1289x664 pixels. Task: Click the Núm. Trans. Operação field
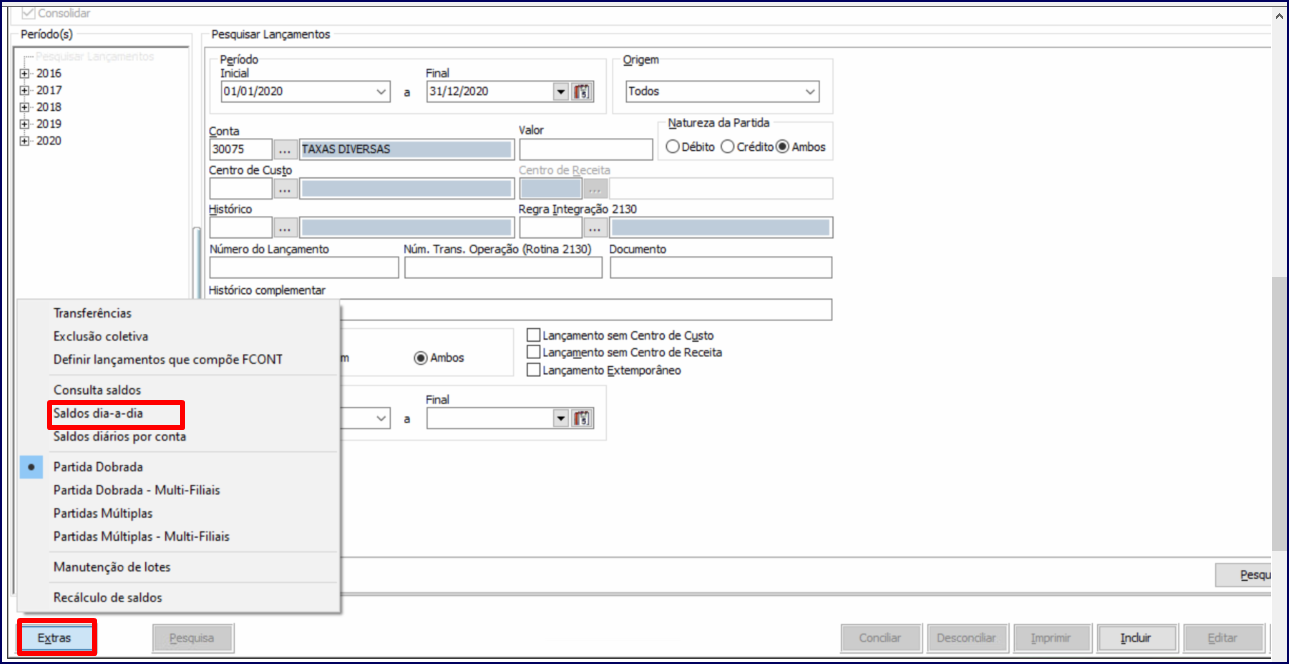click(x=504, y=267)
